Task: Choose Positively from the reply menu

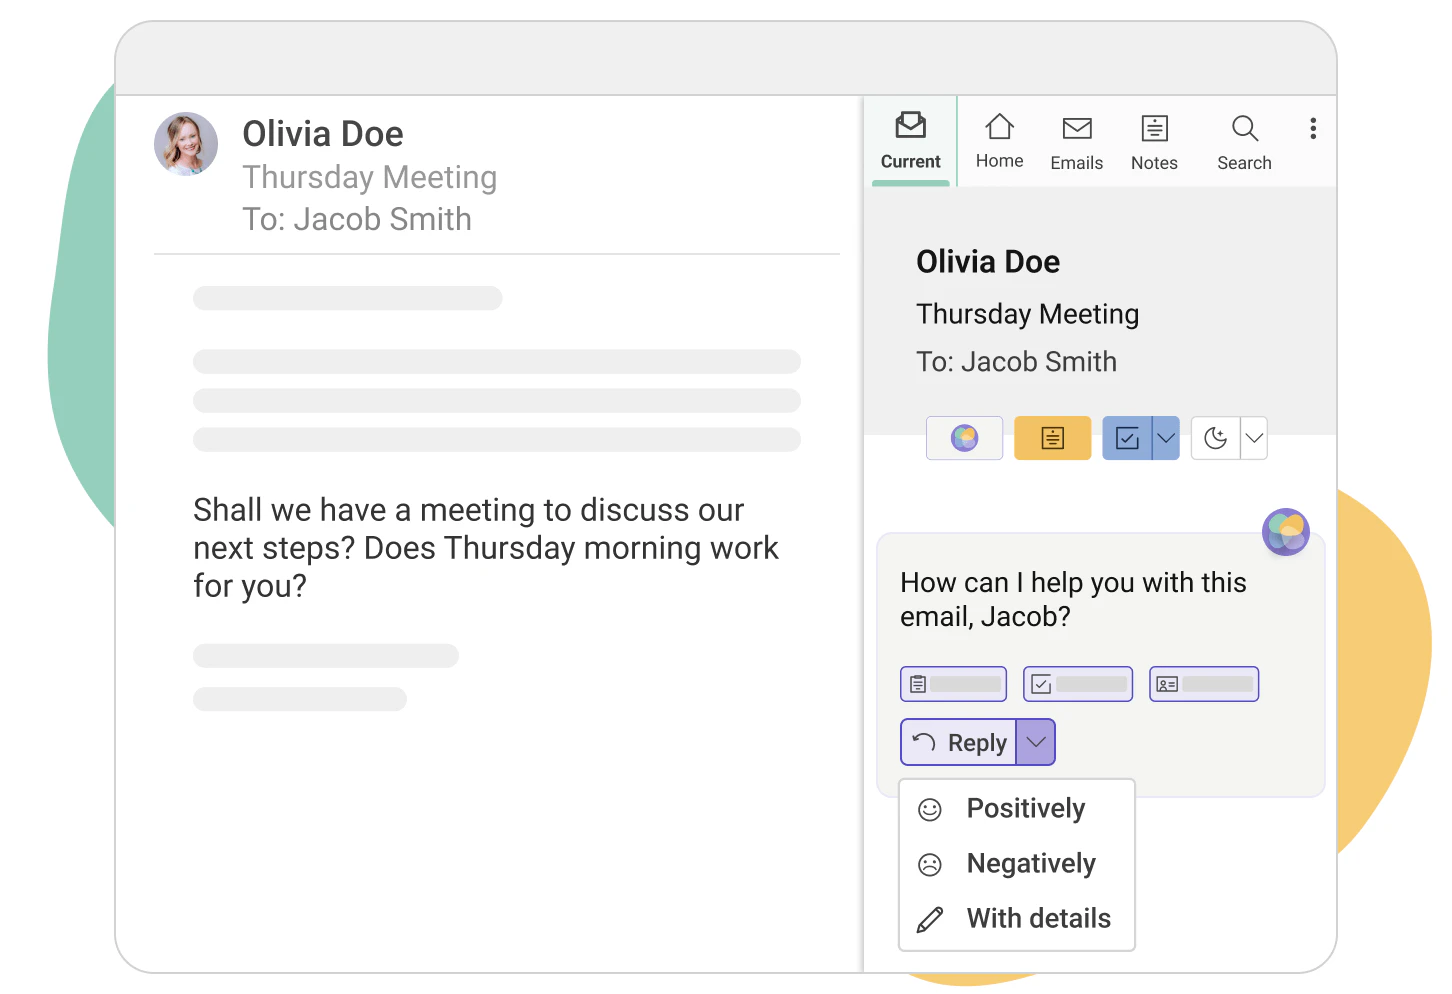Action: tap(1025, 808)
